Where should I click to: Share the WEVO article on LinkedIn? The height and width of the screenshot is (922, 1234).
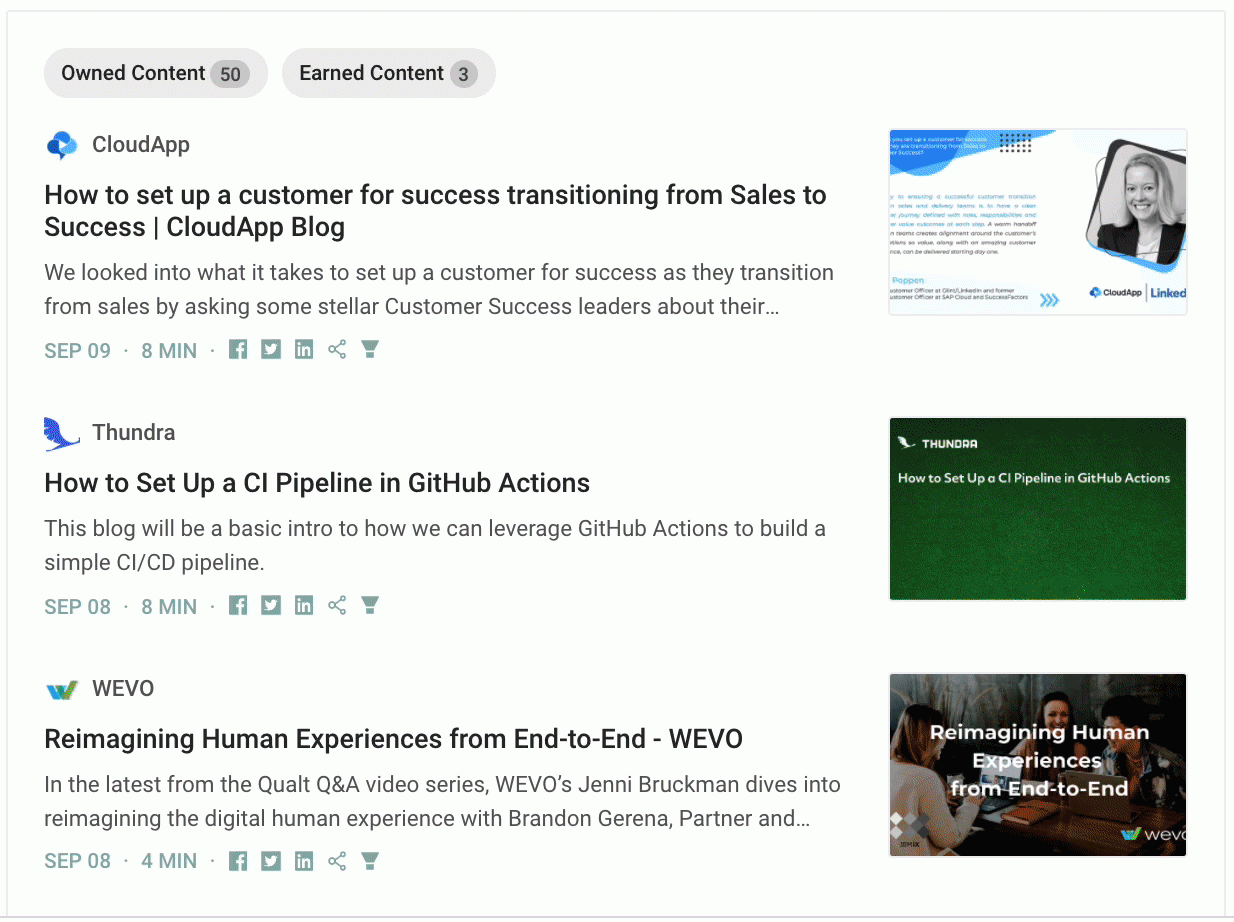click(304, 861)
